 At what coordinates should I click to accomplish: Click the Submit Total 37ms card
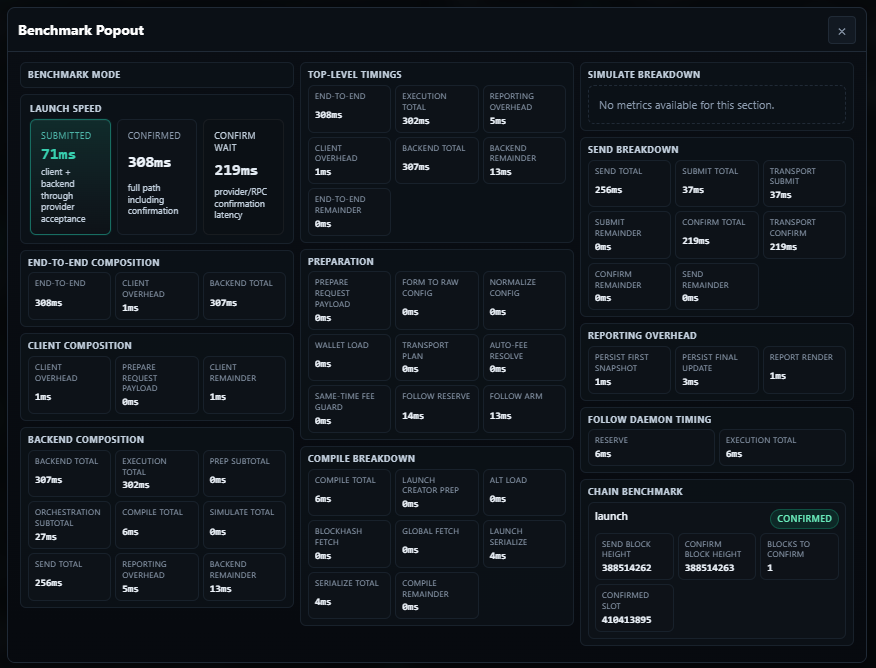pos(717,184)
